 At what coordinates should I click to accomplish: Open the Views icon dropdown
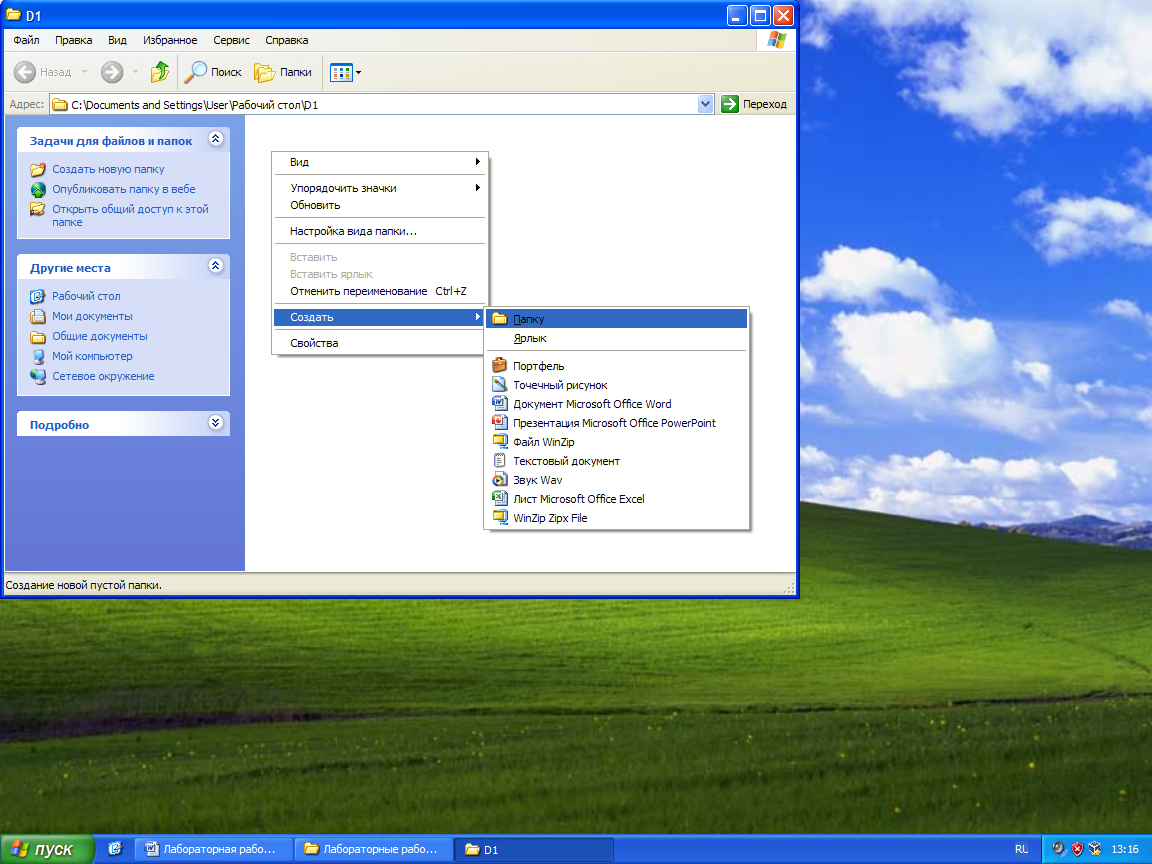345,72
